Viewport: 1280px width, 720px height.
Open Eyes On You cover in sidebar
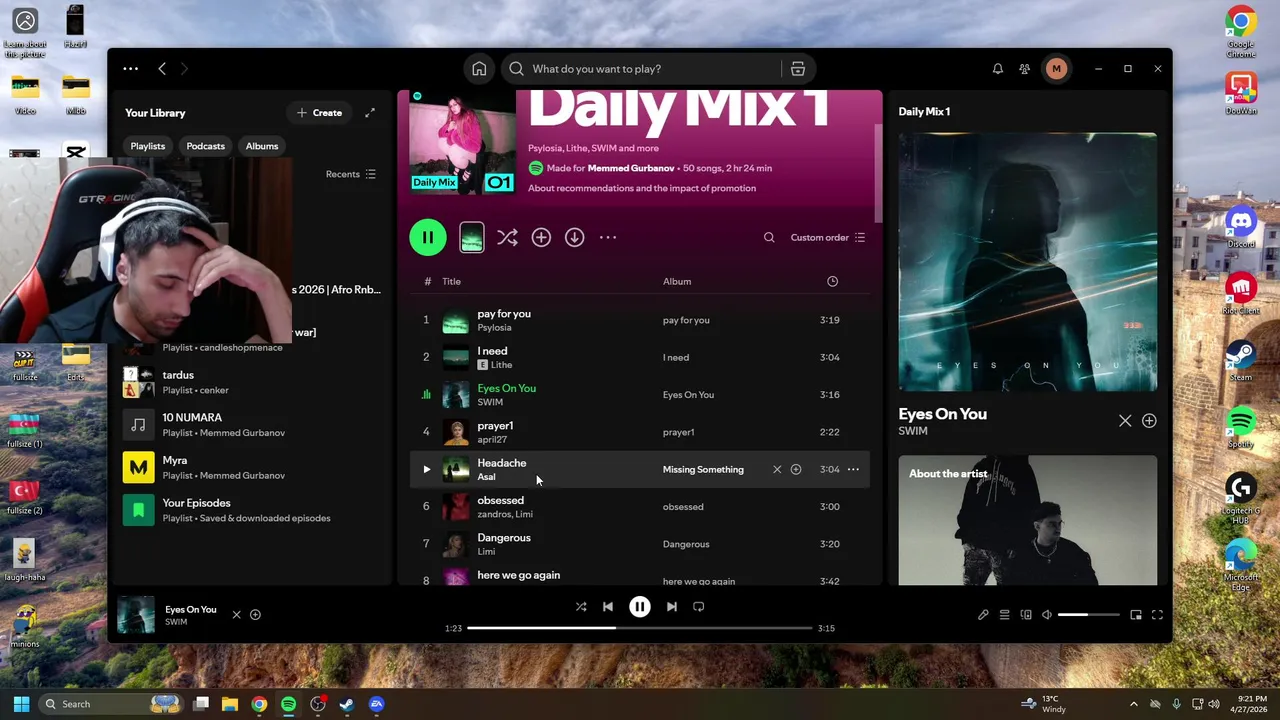coord(1028,262)
